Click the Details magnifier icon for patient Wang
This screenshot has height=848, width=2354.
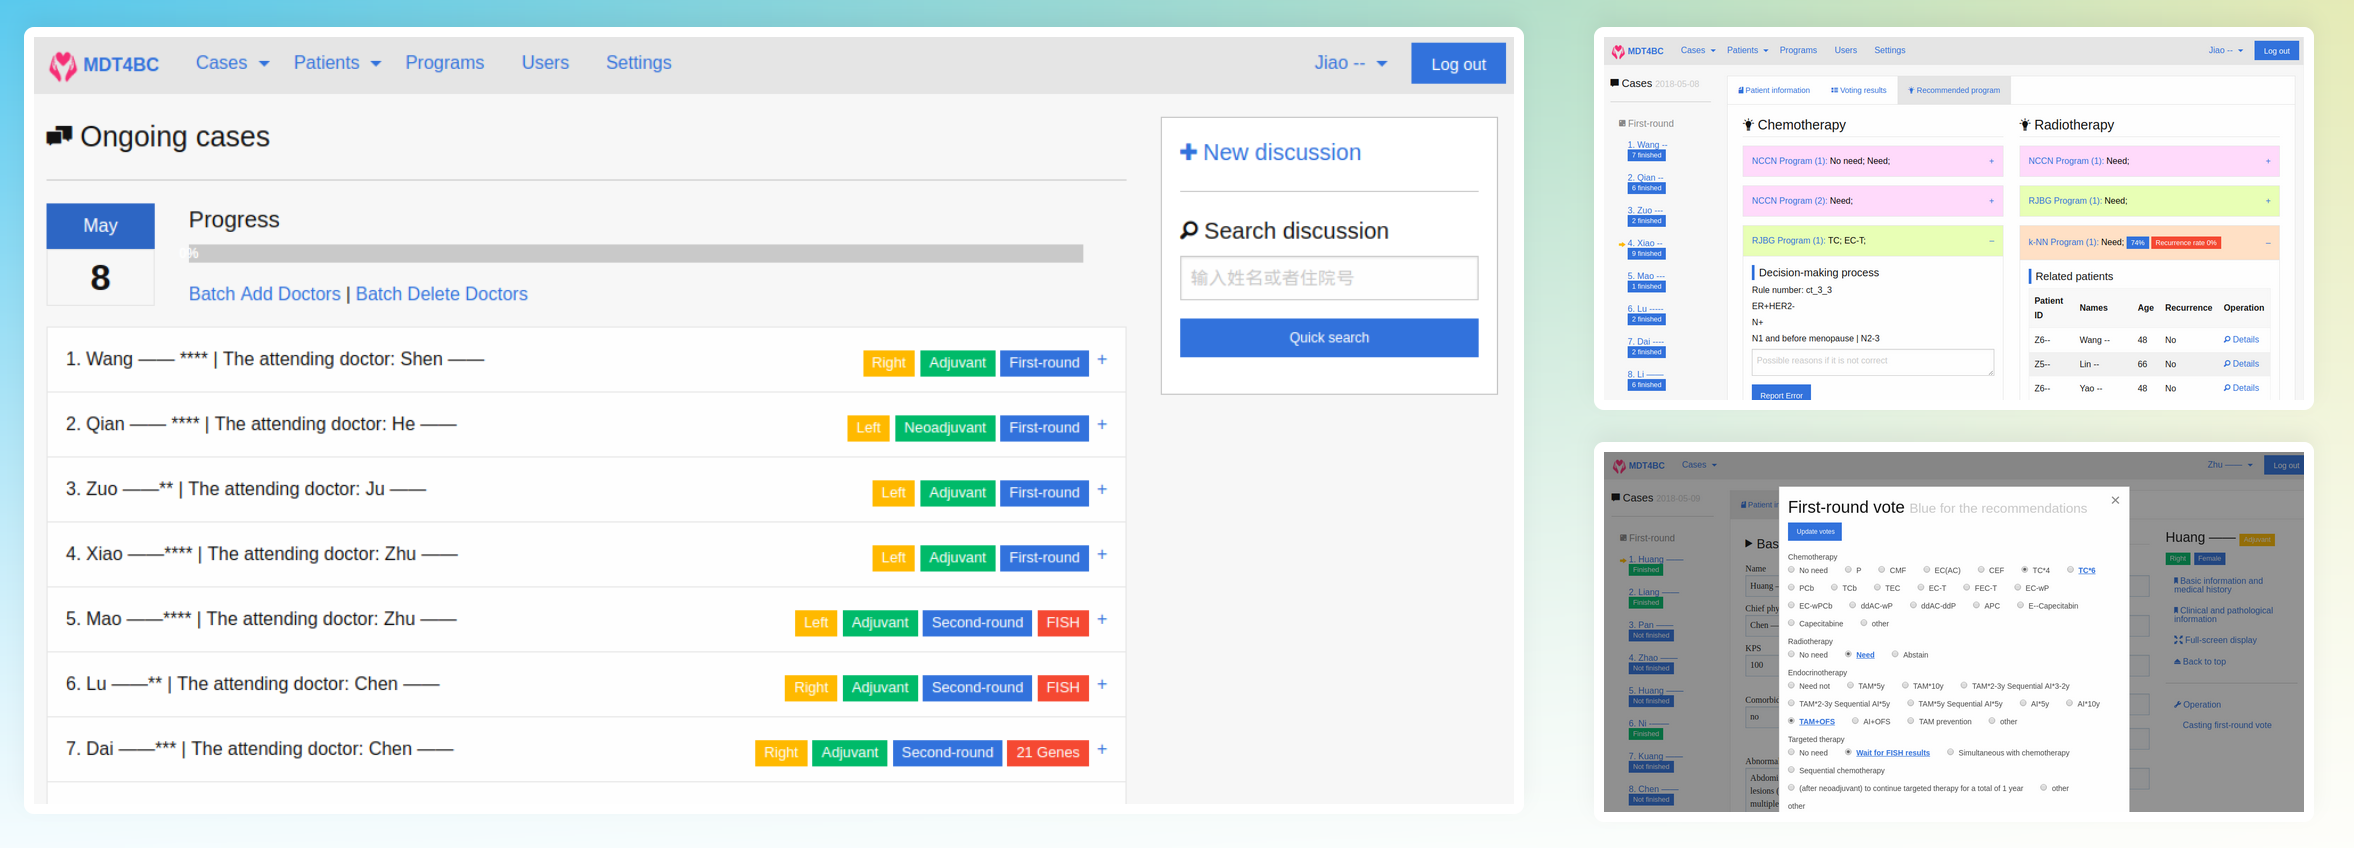[2227, 340]
